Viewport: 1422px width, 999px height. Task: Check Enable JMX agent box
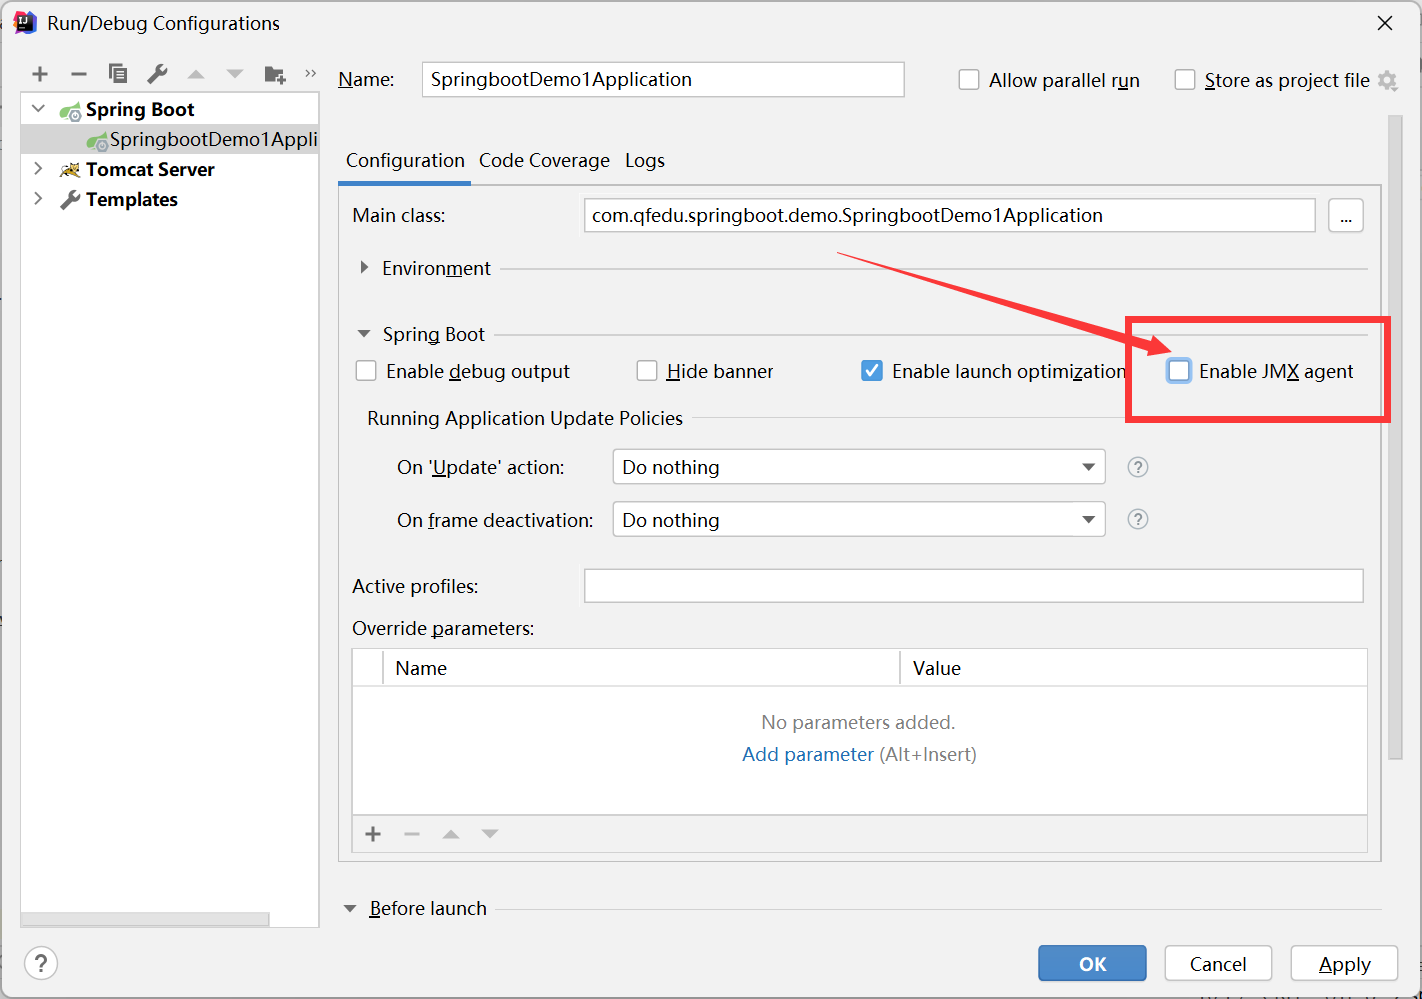(1179, 371)
